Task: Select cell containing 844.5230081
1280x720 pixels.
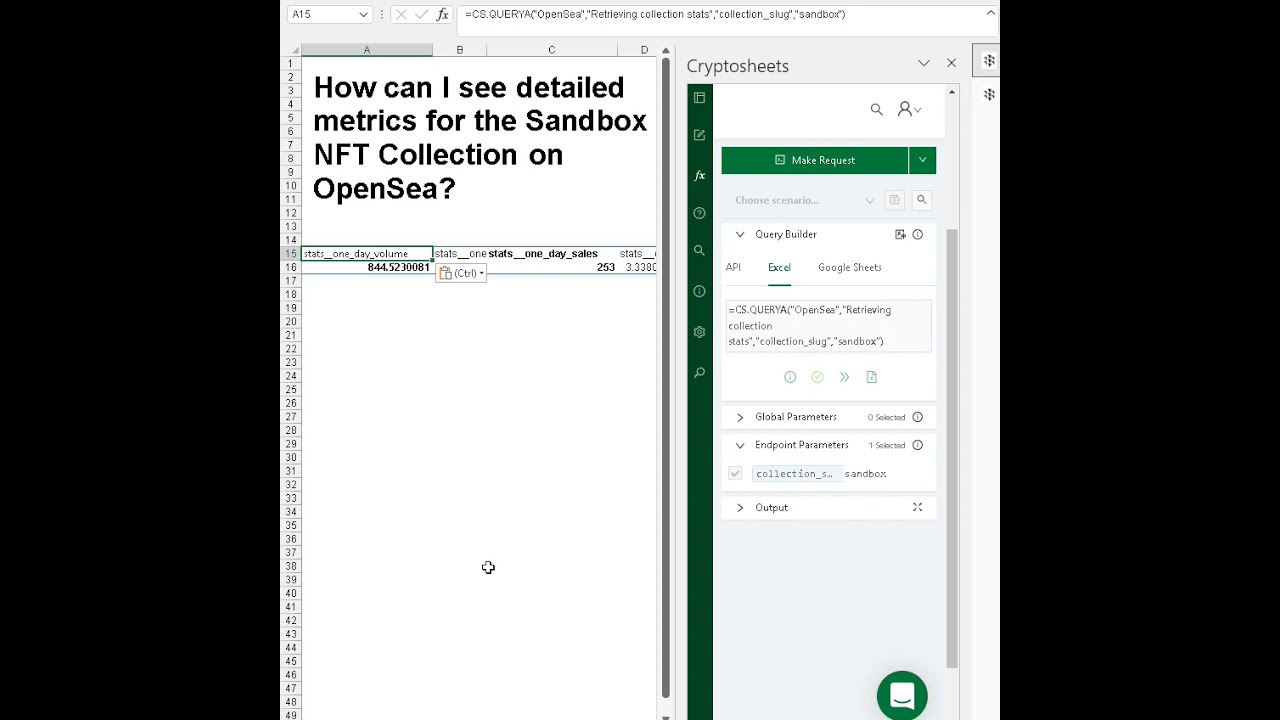Action: pos(367,267)
